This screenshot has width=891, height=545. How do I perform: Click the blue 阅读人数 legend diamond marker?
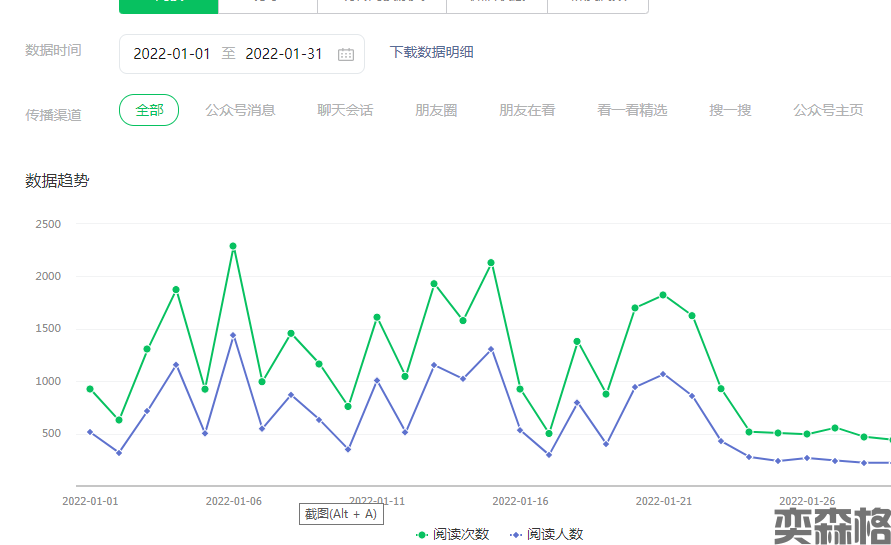(x=515, y=535)
